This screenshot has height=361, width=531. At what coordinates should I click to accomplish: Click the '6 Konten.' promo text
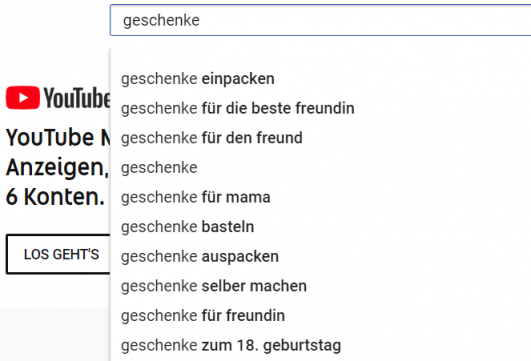(x=55, y=197)
